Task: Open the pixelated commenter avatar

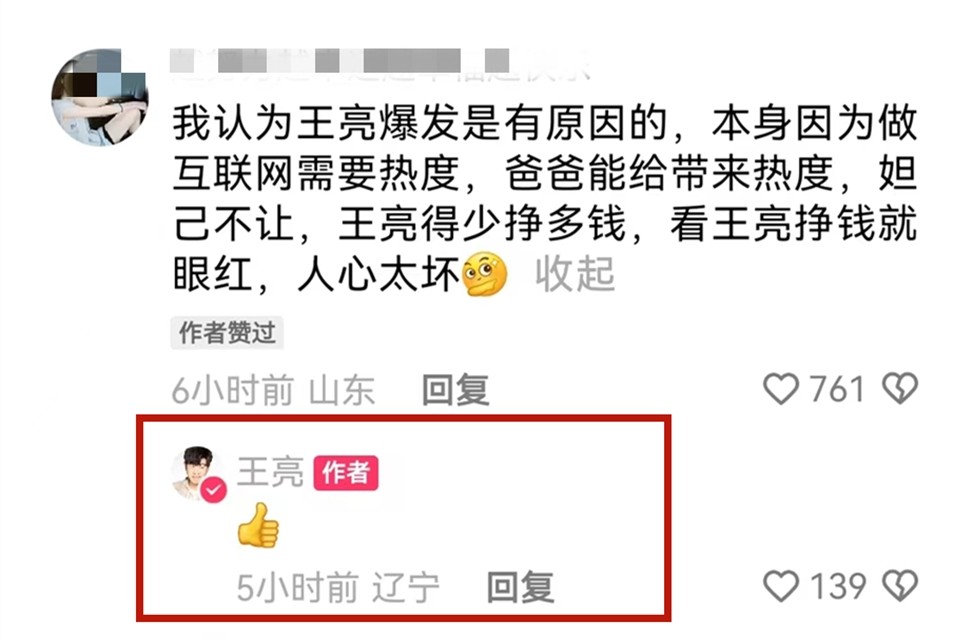Action: tap(99, 97)
